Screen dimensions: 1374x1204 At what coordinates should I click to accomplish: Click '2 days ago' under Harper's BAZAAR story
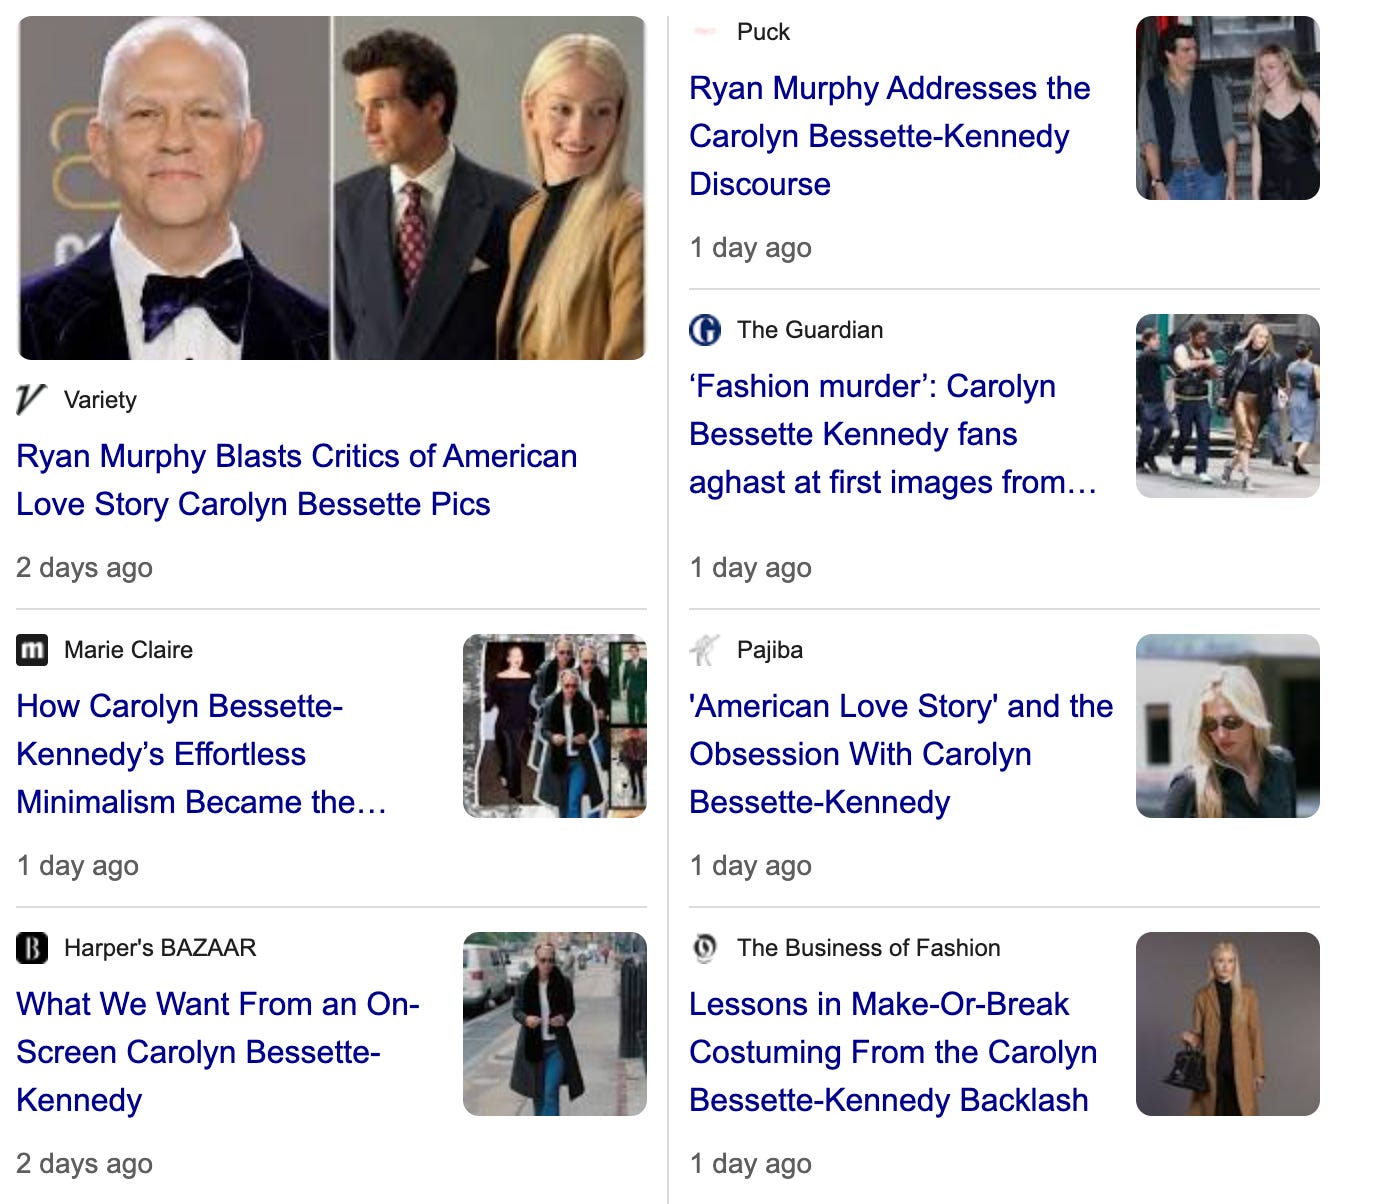point(85,1164)
